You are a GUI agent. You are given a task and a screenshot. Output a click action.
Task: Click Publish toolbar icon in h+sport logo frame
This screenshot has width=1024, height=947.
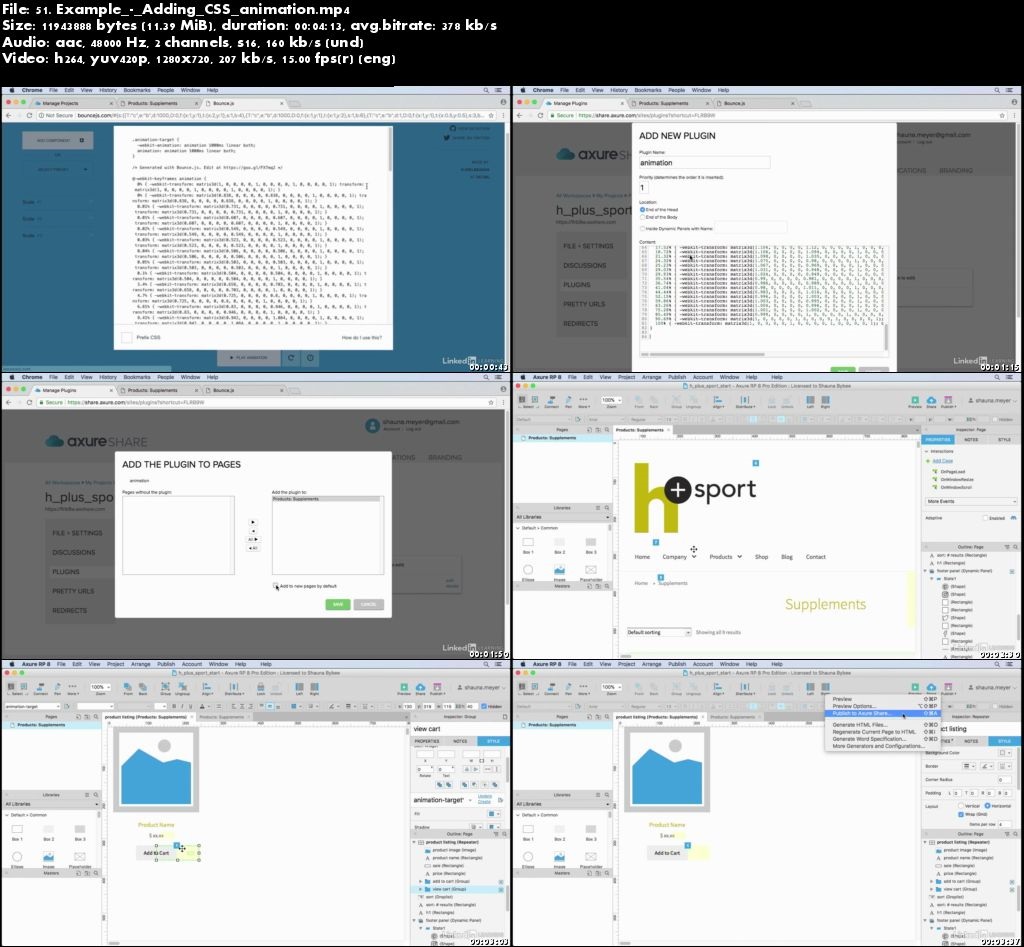[x=948, y=401]
